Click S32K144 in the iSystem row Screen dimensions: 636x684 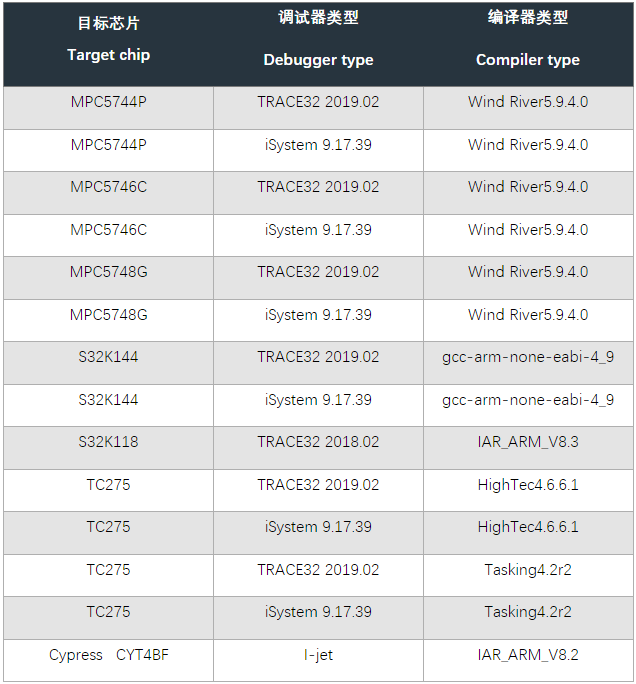tap(108, 400)
